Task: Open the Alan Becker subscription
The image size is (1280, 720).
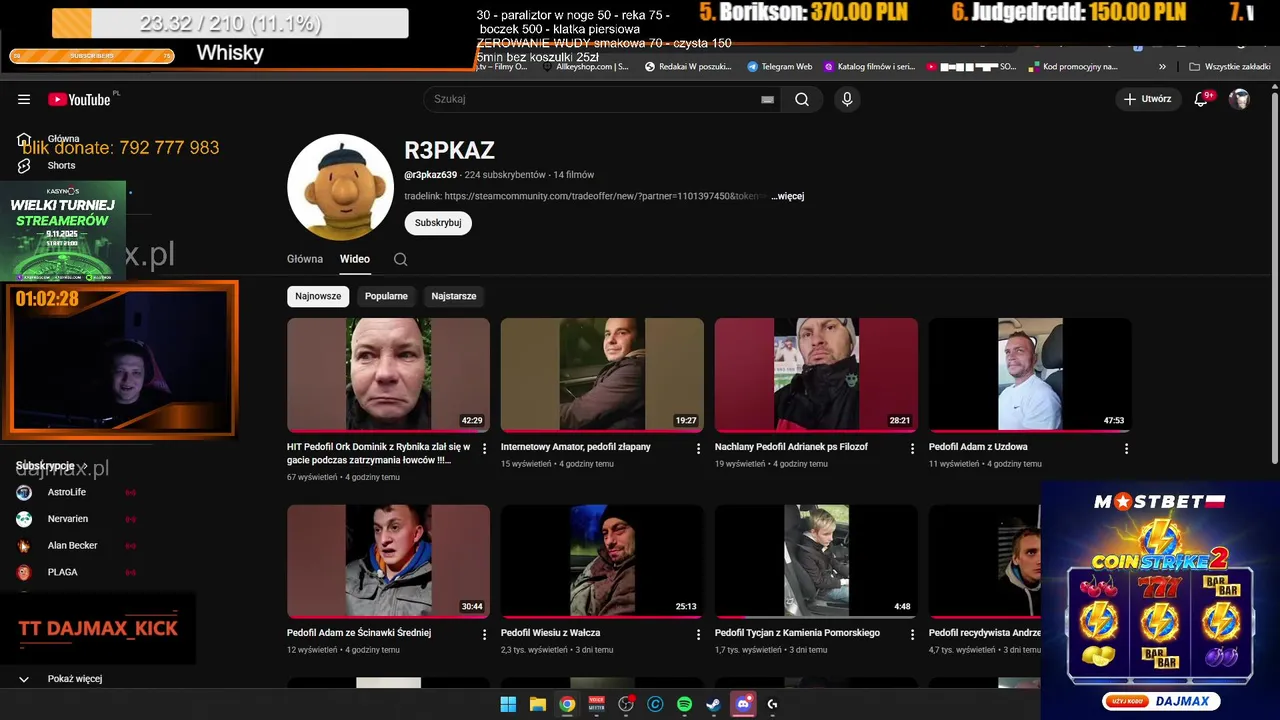Action: pos(72,546)
